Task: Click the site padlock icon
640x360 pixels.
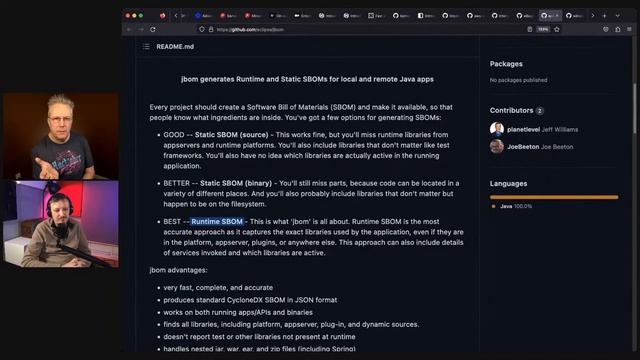Action: click(211, 29)
